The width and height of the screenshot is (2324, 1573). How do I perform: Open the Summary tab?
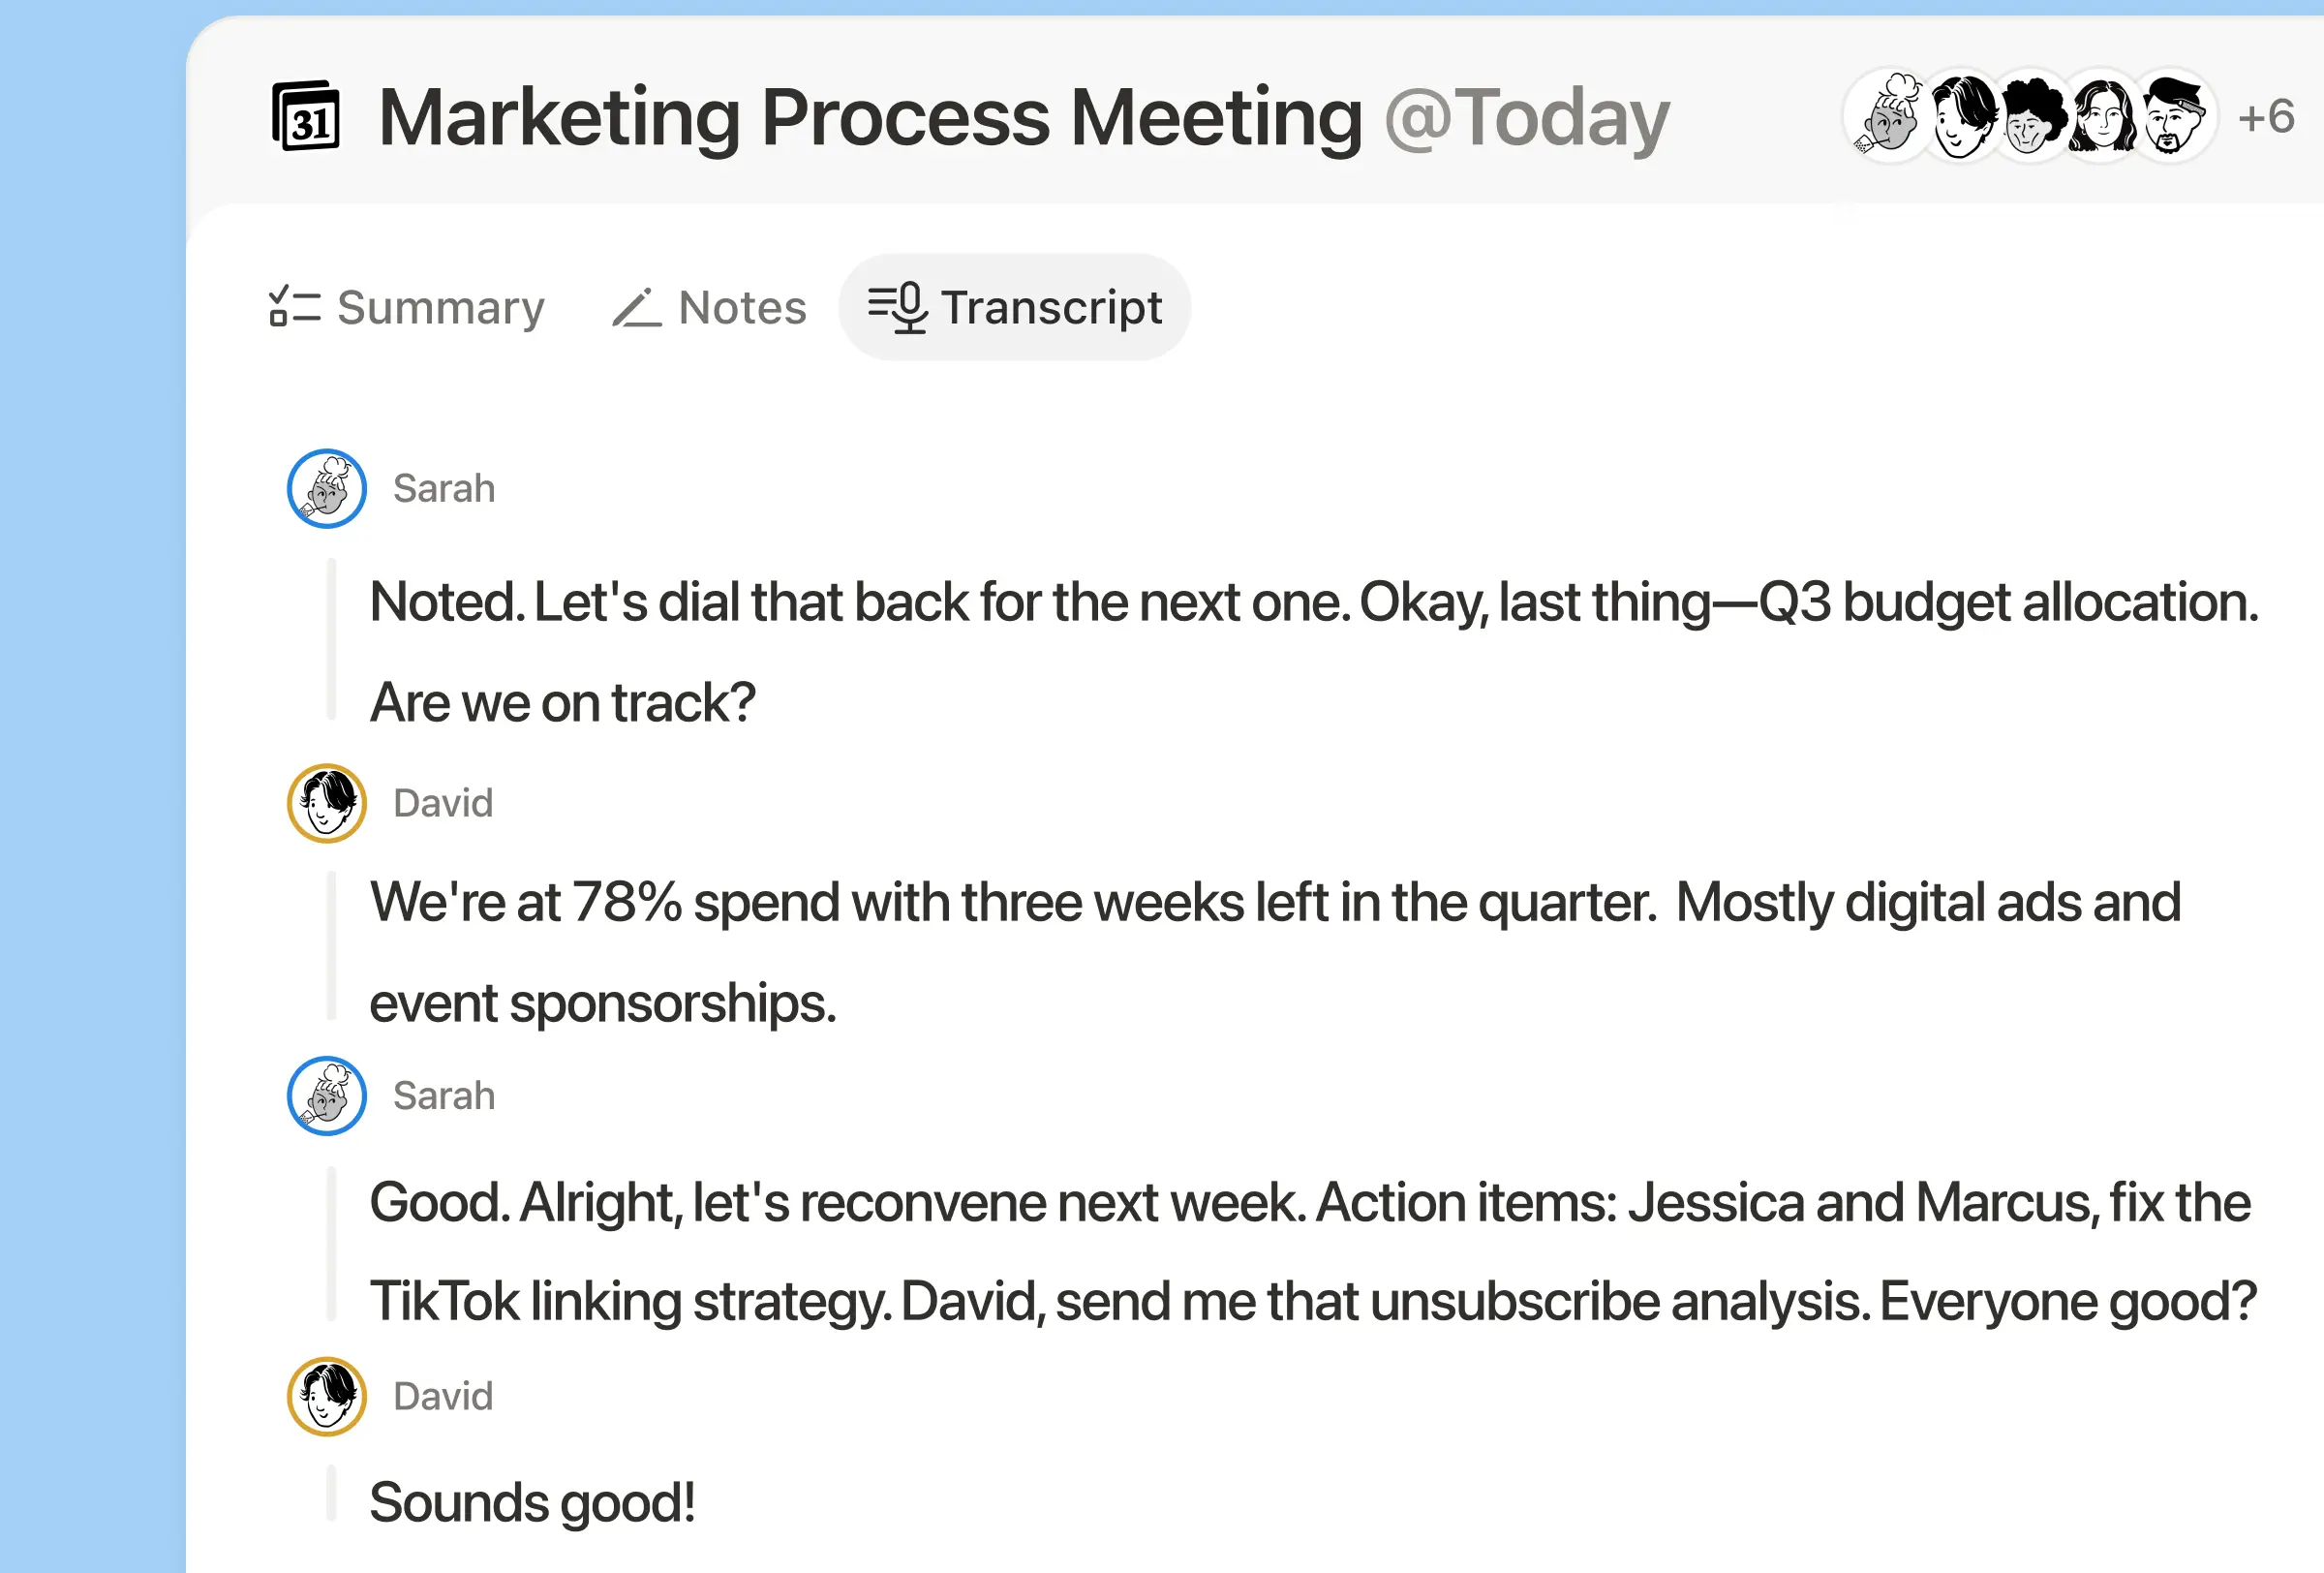407,307
